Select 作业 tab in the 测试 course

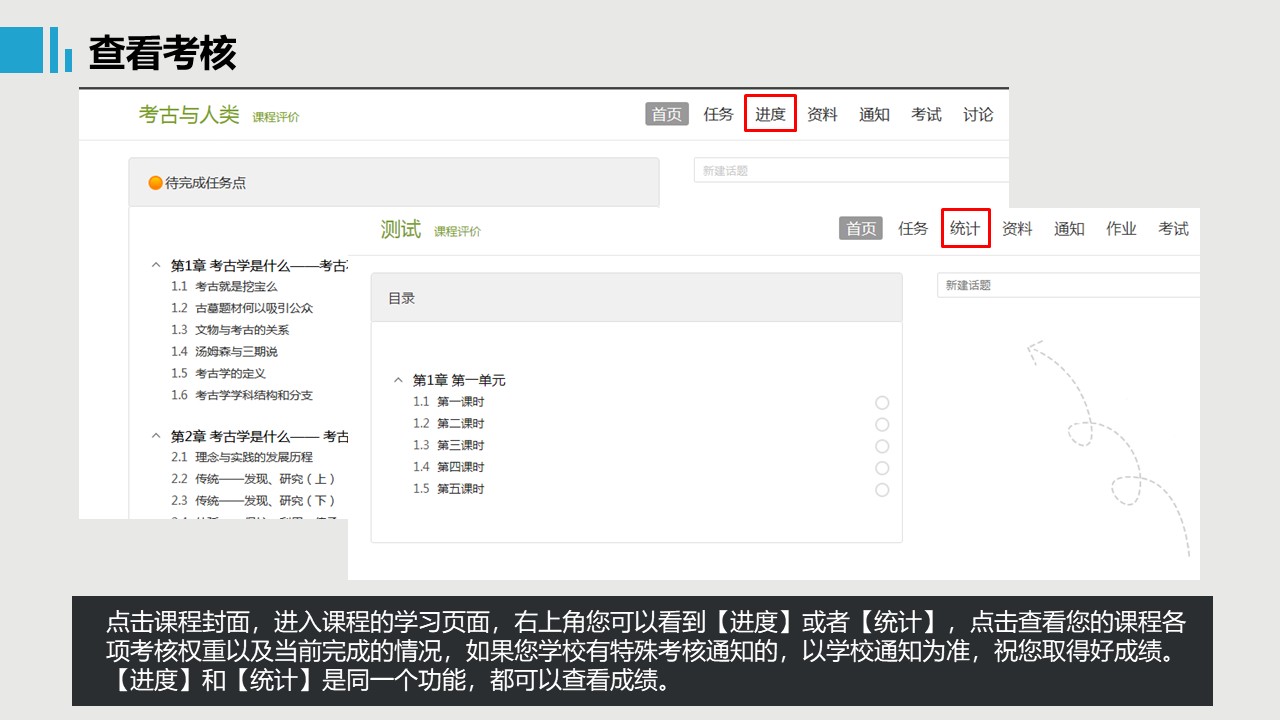click(1121, 229)
